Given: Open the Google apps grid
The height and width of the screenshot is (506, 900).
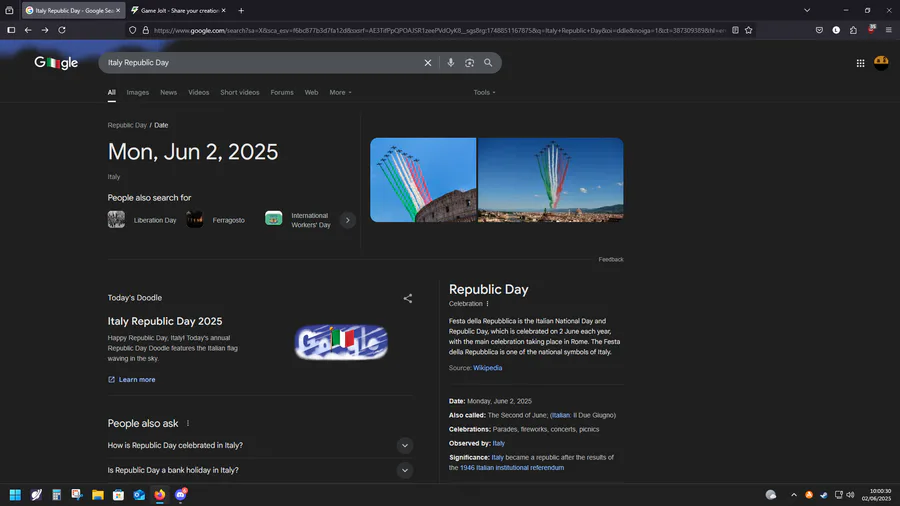Looking at the screenshot, I should [860, 63].
